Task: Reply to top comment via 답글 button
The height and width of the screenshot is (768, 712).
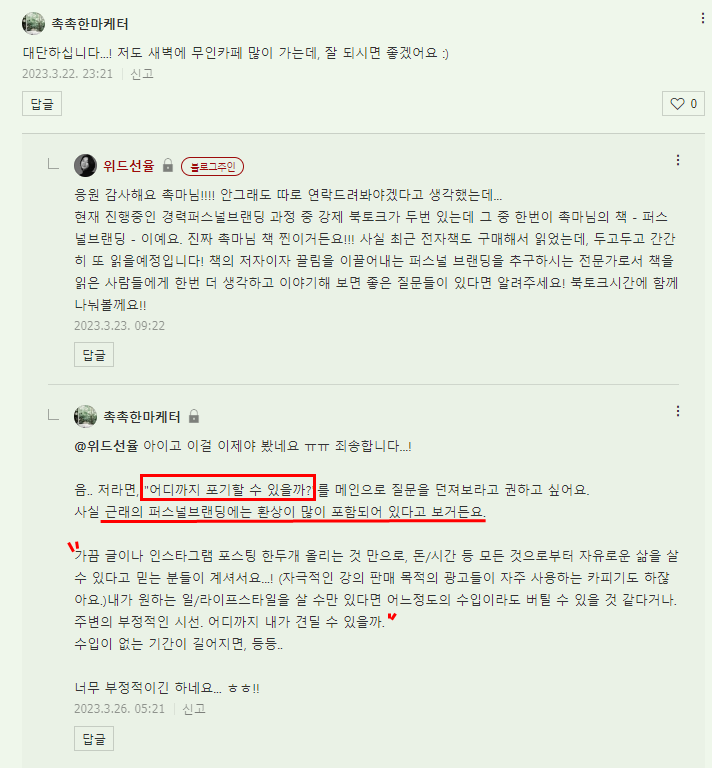Action: [x=42, y=103]
